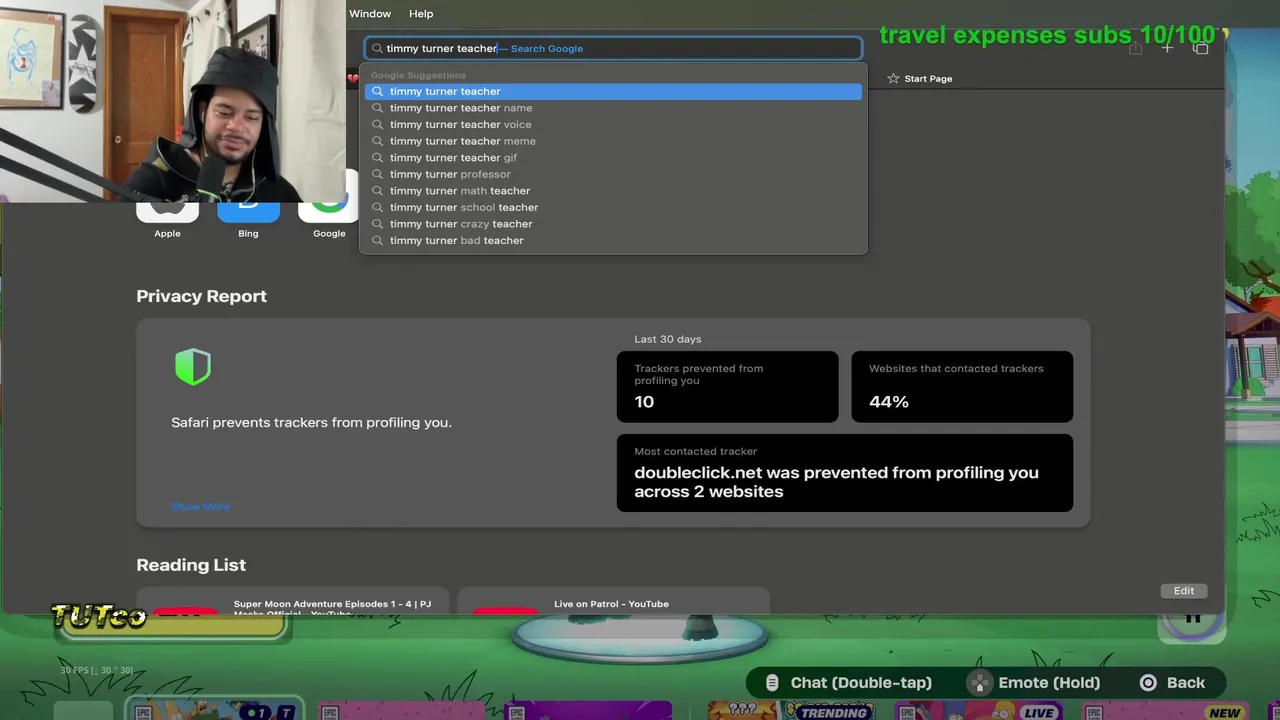Open 'Trackers prevented from profiling you' card
This screenshot has height=720, width=1280.
[x=727, y=386]
